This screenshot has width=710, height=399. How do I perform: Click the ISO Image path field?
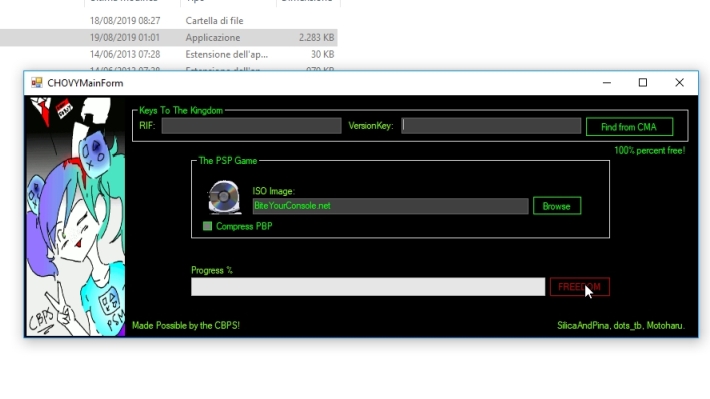pos(390,206)
